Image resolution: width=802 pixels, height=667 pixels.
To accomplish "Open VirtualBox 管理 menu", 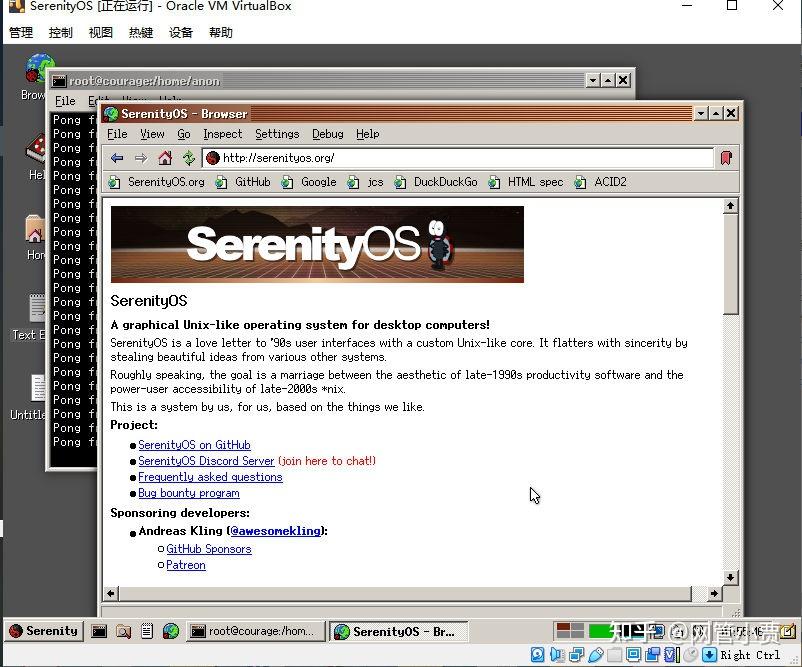I will (x=21, y=33).
